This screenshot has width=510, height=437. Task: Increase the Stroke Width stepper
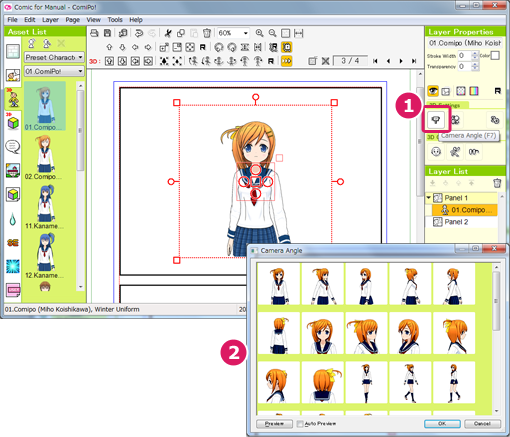pos(475,53)
